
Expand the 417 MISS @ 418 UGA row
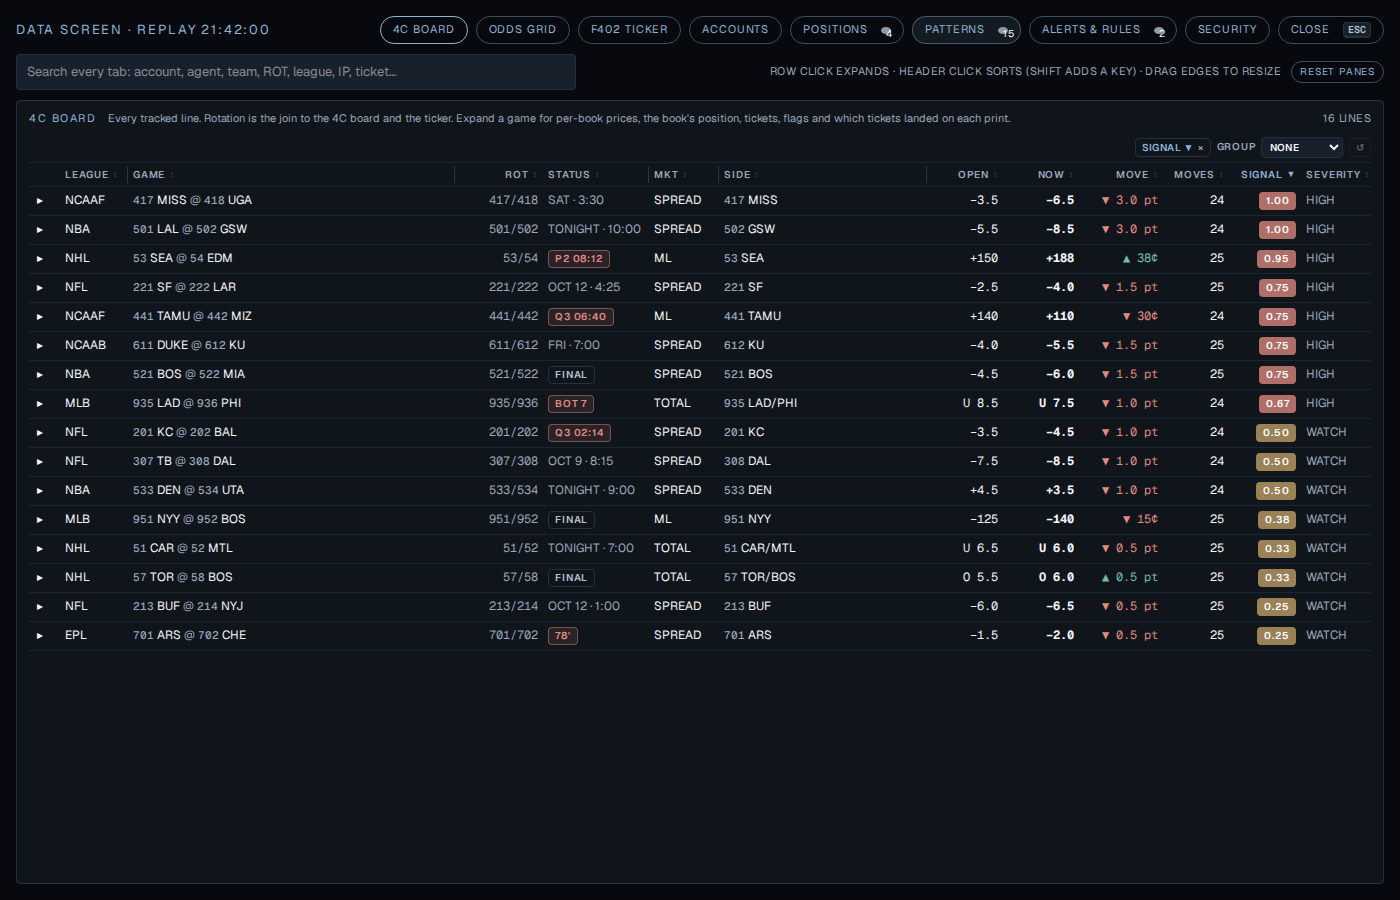(40, 201)
